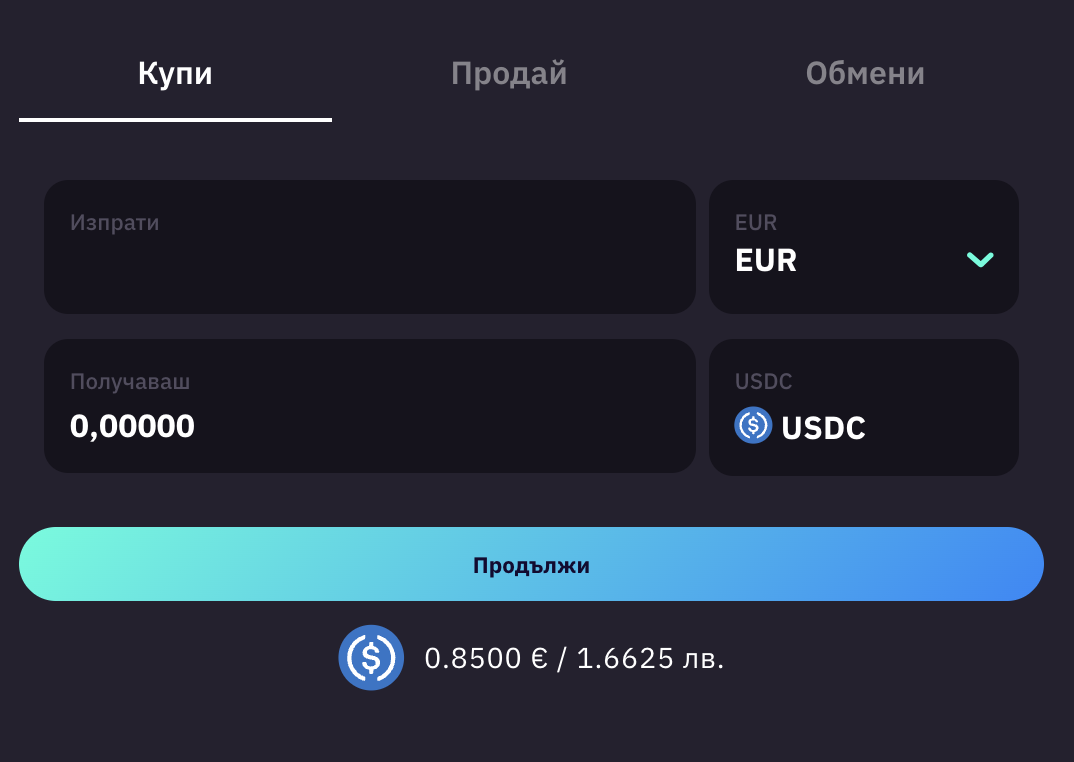Click the Получаваш label text
1074x762 pixels.
[x=130, y=381]
